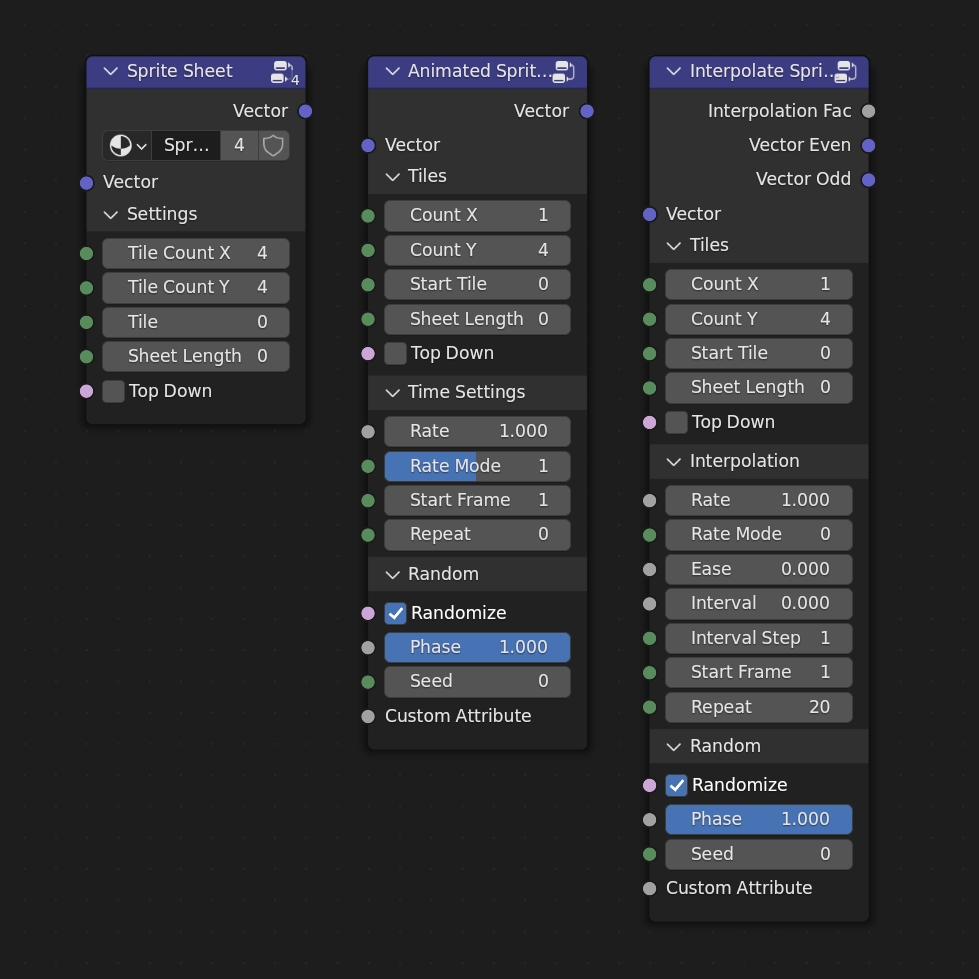Click the Spr... node group name field
The width and height of the screenshot is (979, 979).
[x=186, y=145]
